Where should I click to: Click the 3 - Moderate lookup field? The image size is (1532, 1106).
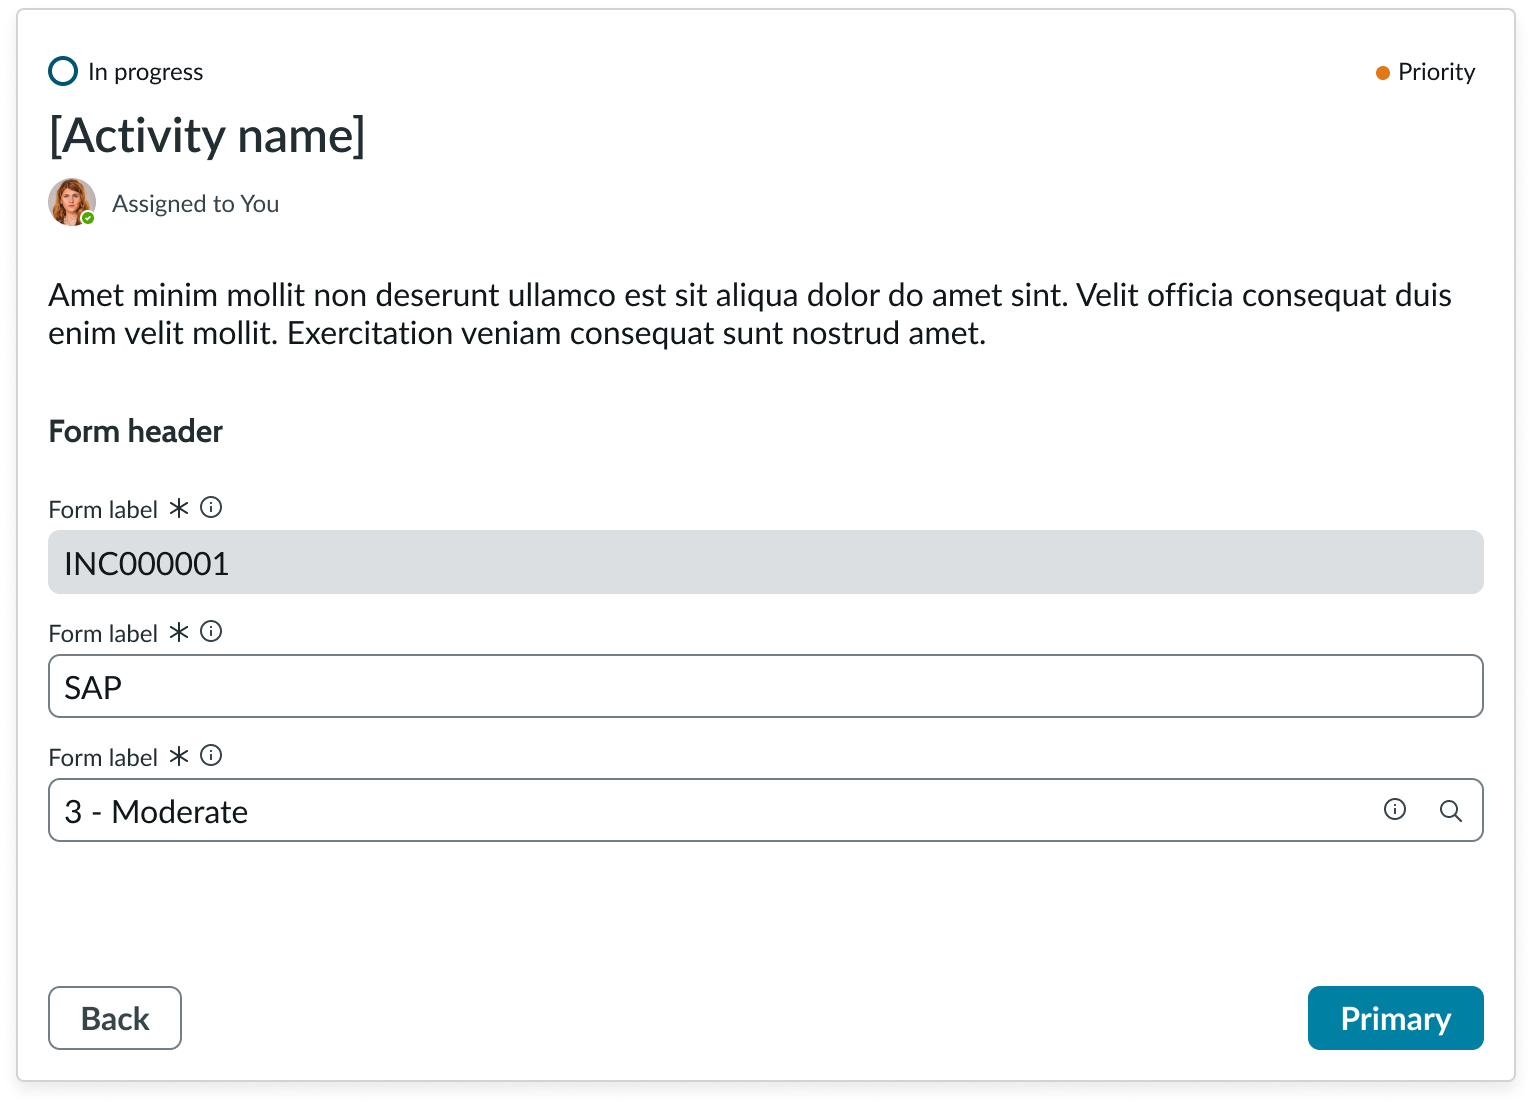coord(700,810)
